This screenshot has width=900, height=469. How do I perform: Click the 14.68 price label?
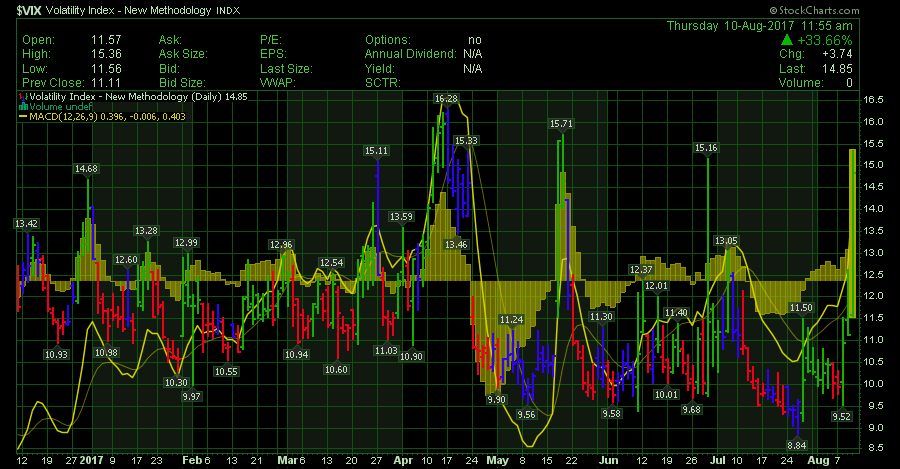[86, 169]
